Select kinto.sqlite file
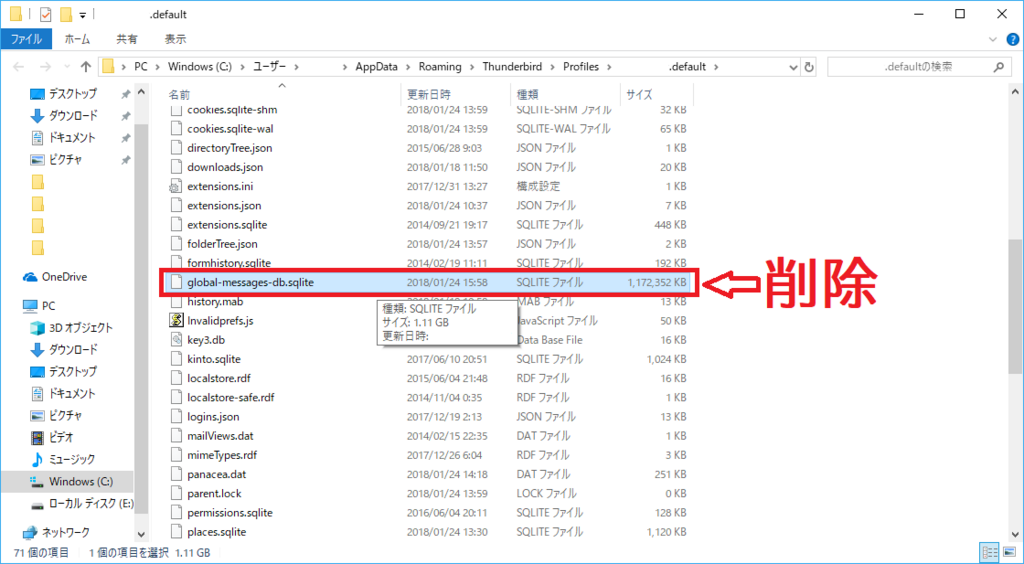The image size is (1024, 564). 214,359
